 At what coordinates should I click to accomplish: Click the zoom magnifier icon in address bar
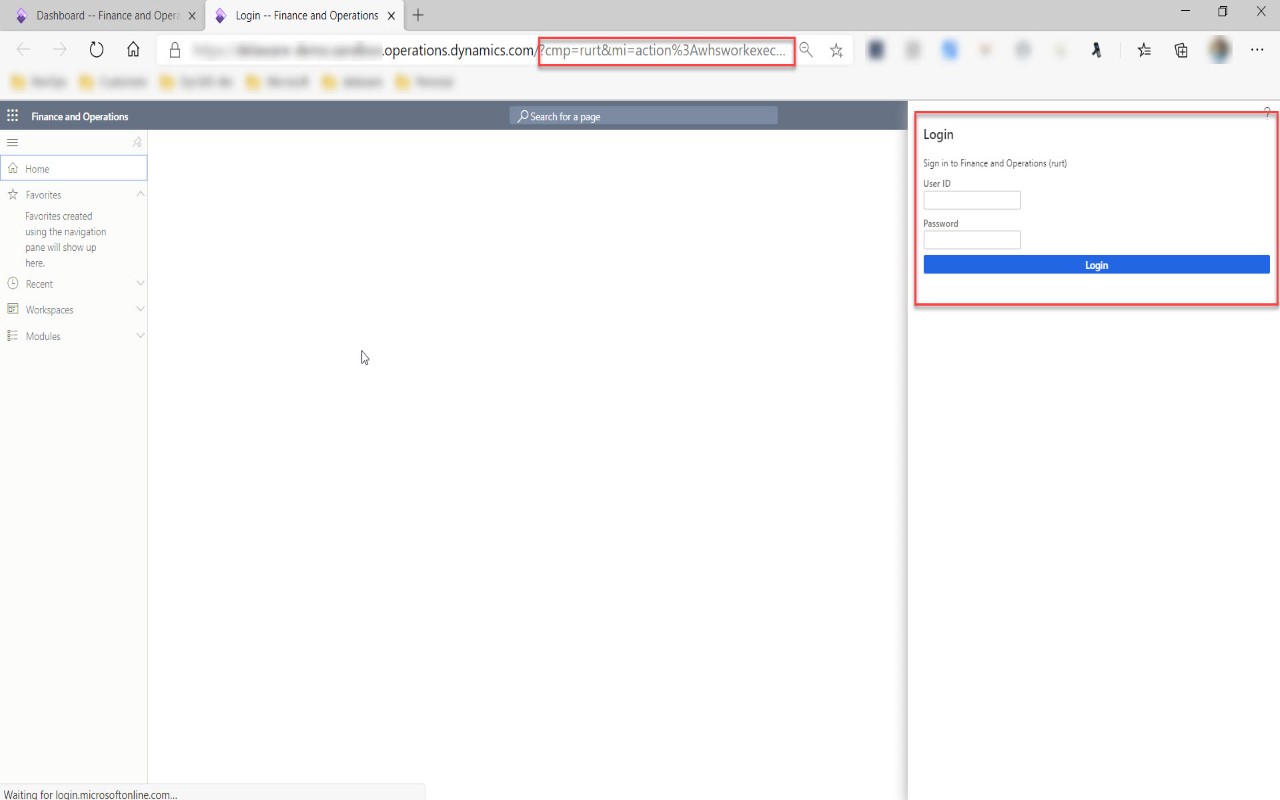[806, 50]
